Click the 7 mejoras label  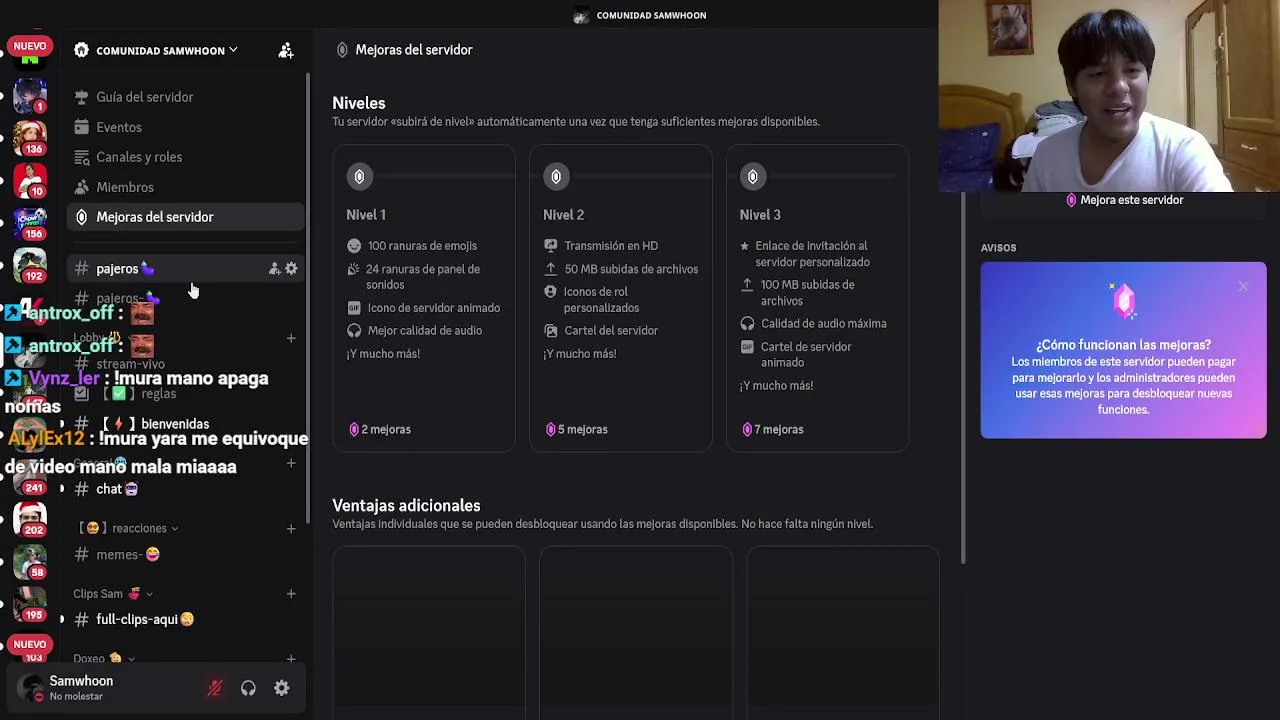[x=773, y=429]
